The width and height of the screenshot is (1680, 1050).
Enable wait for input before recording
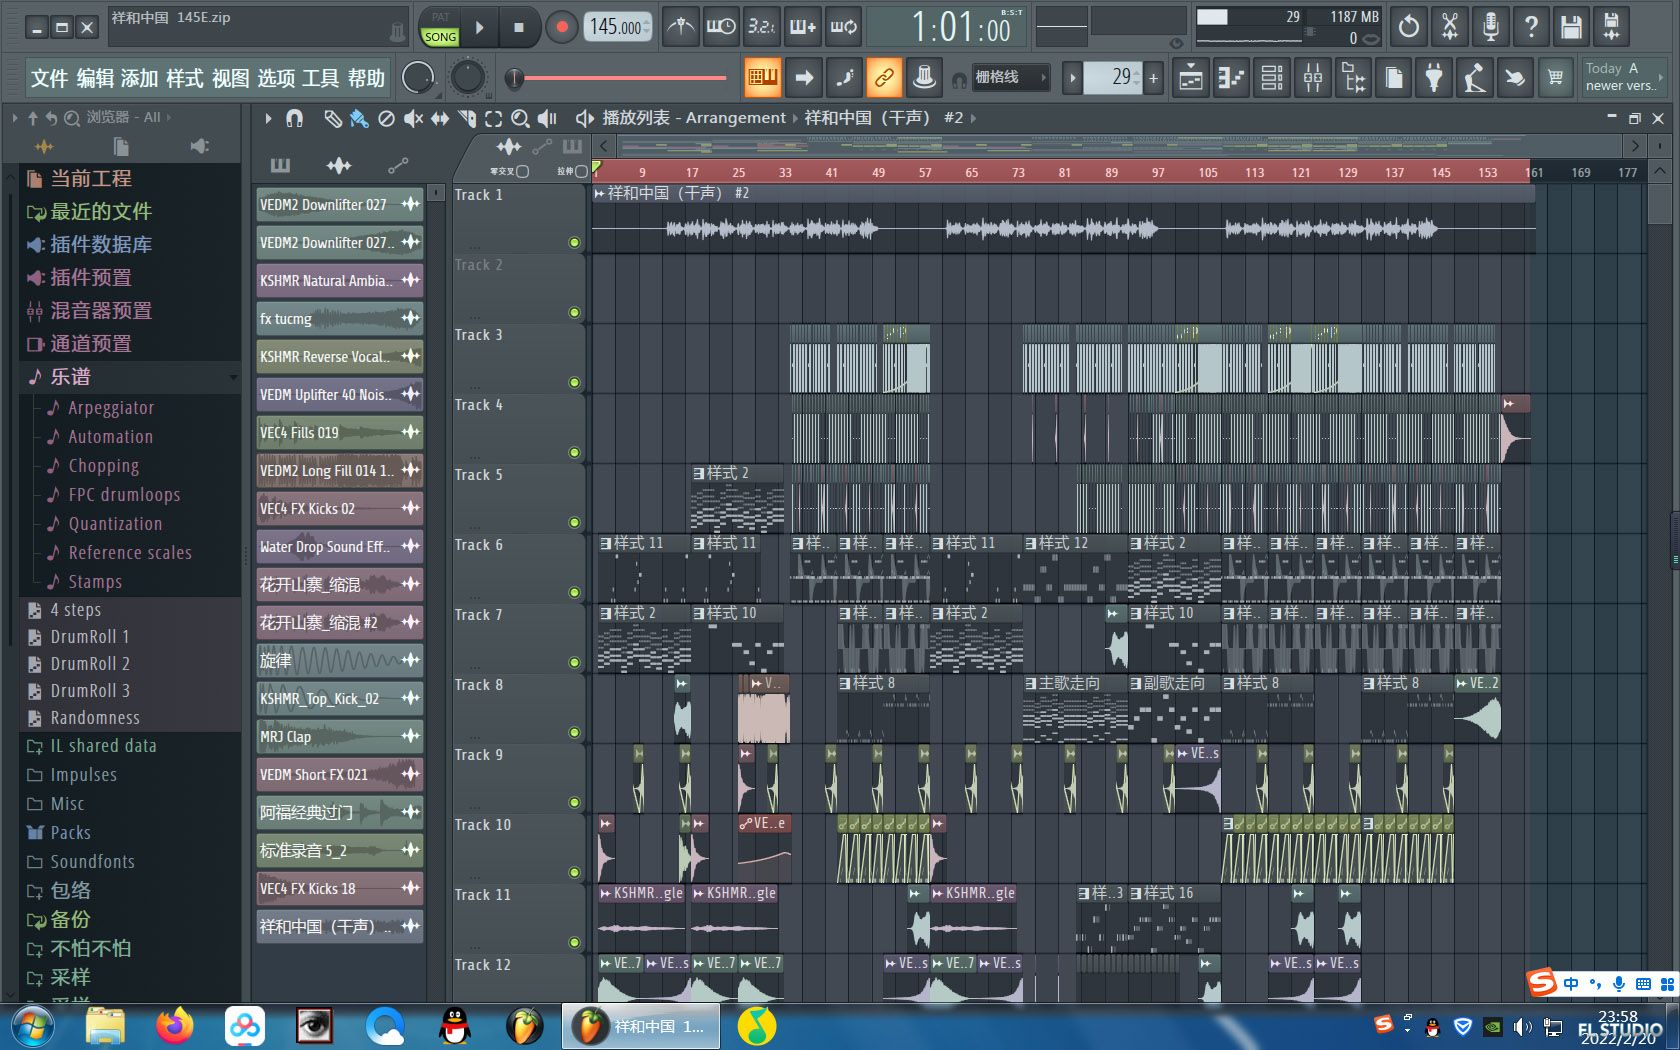(x=721, y=27)
